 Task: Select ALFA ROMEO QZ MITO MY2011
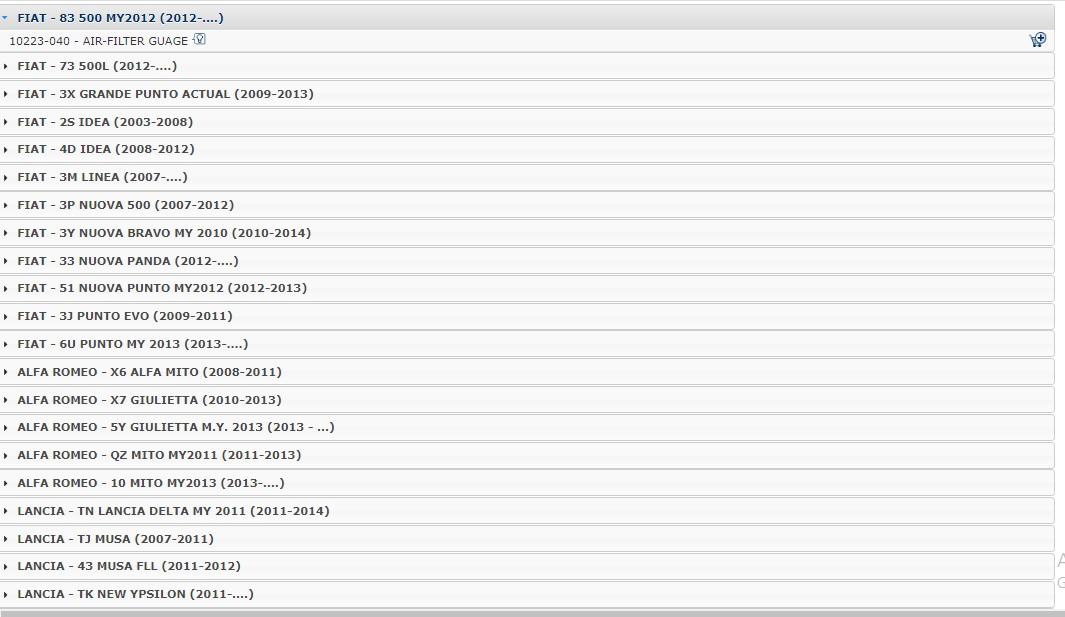pos(527,455)
